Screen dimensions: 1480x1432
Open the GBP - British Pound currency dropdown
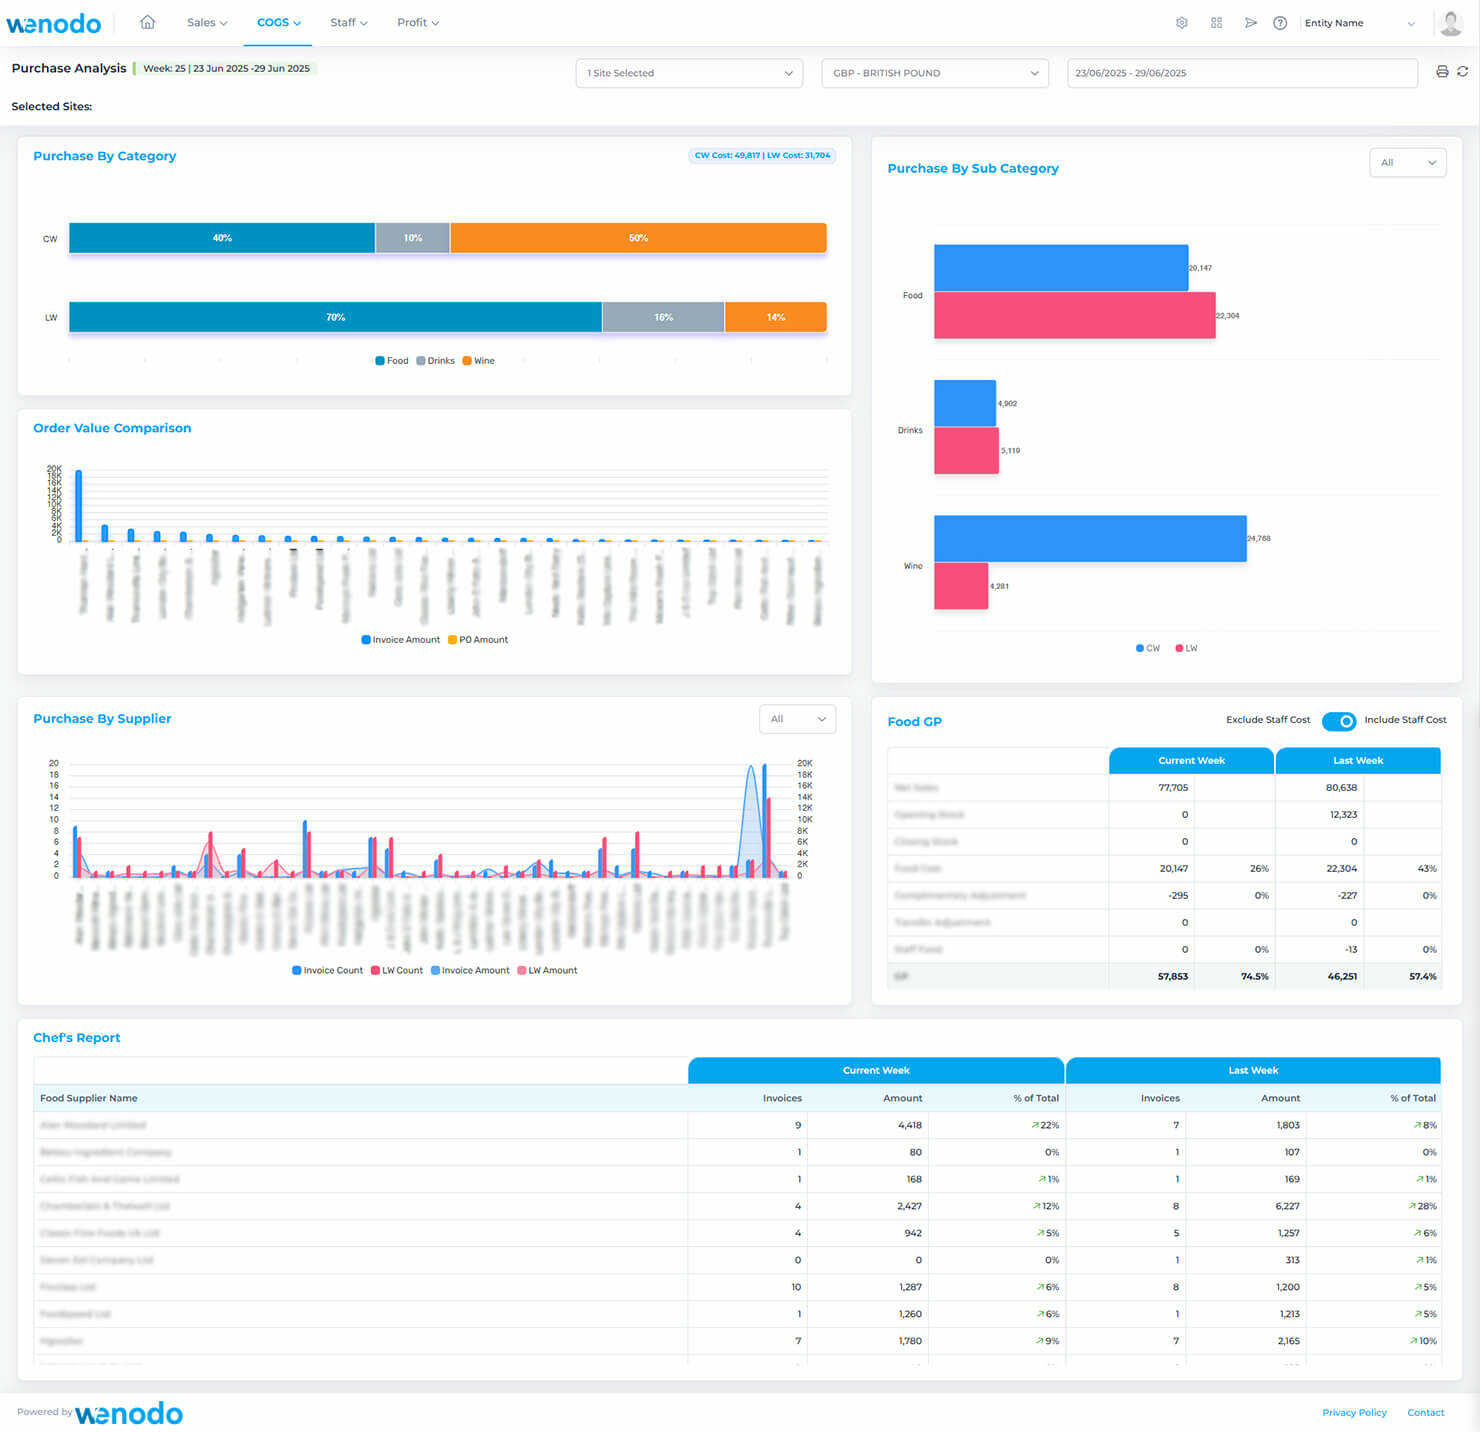(x=934, y=72)
